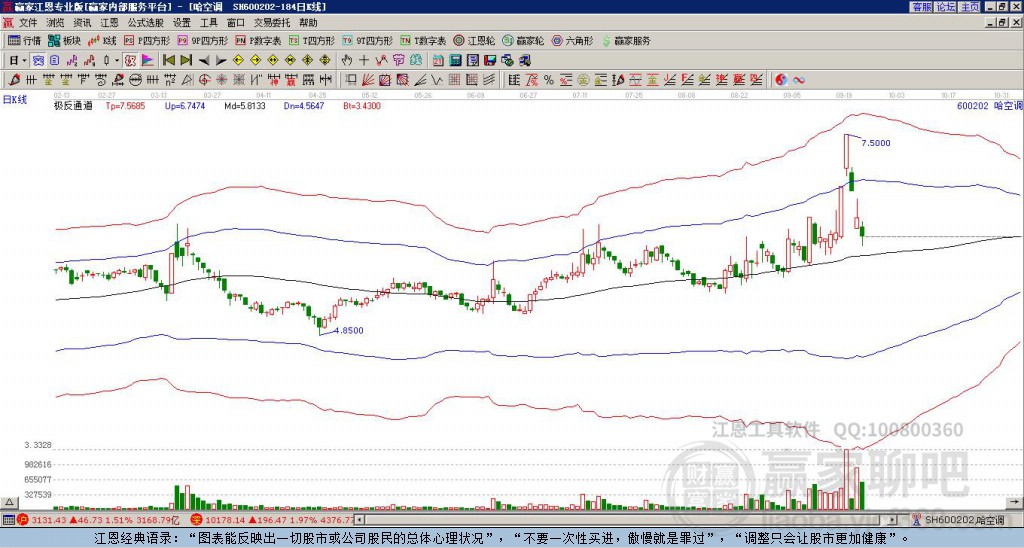Viewport: 1024px width, 548px height.
Task: Click the 行情 toolbar button
Action: tap(24, 40)
